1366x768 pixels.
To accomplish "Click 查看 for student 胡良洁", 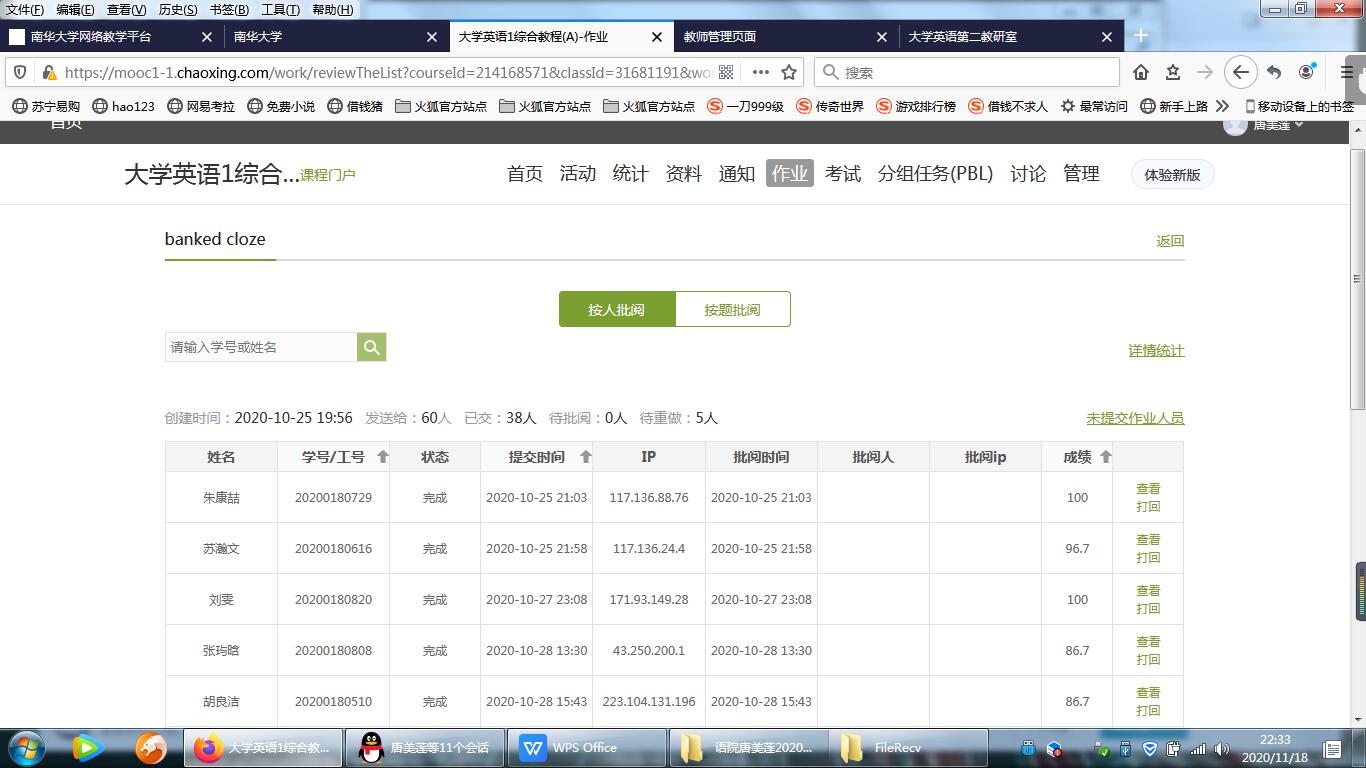I will (x=1148, y=693).
